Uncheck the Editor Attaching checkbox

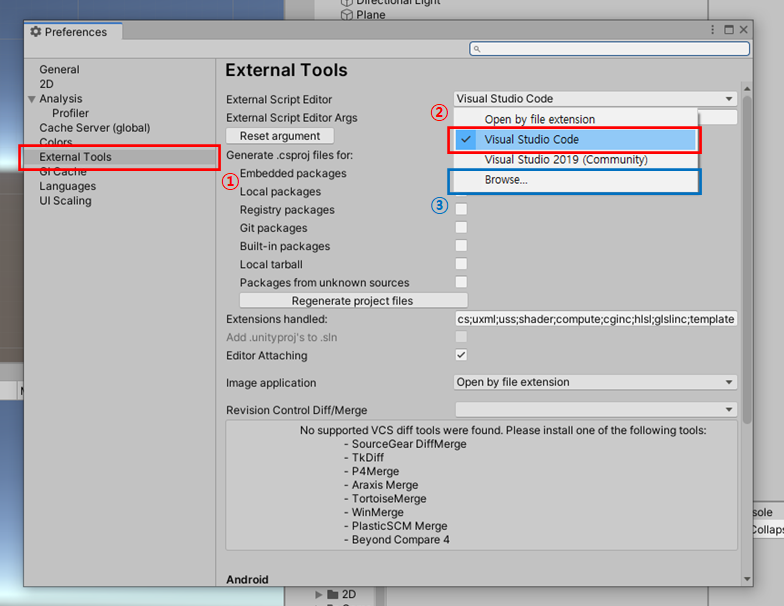[461, 355]
